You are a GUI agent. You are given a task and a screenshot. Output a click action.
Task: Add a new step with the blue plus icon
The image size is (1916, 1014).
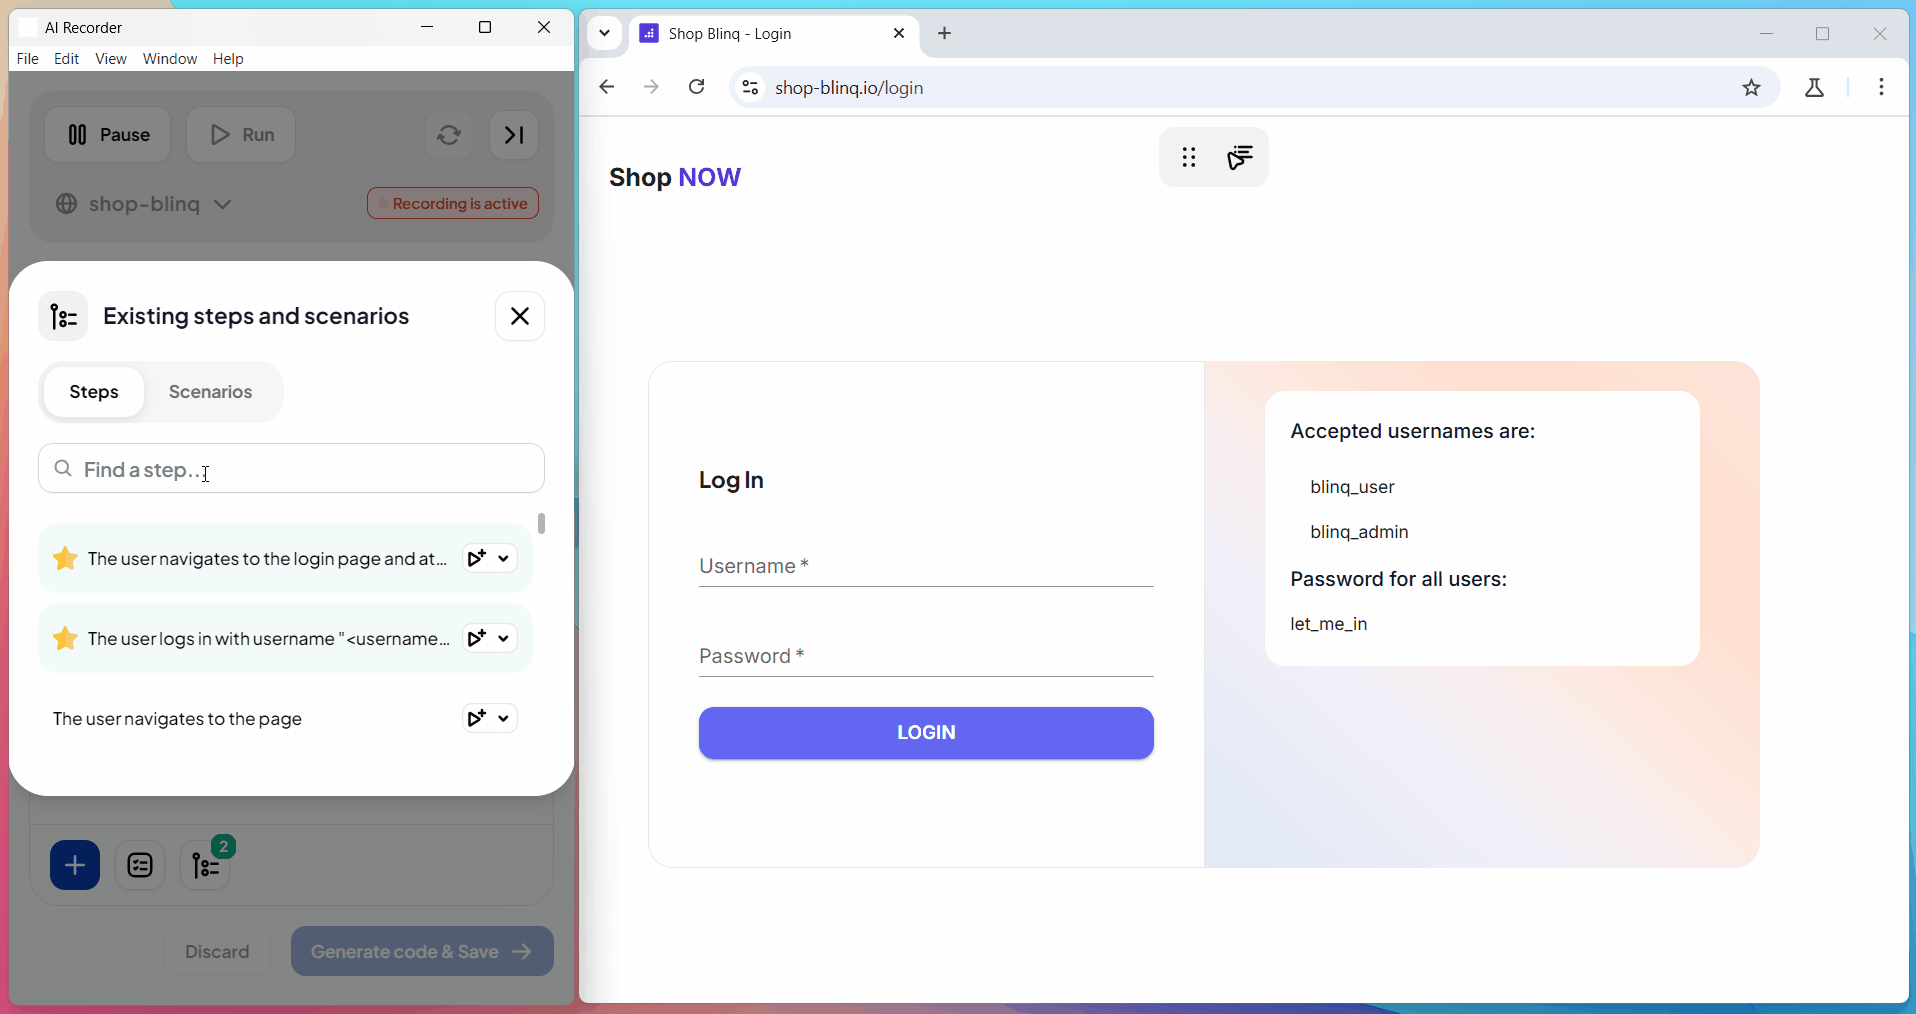(75, 864)
